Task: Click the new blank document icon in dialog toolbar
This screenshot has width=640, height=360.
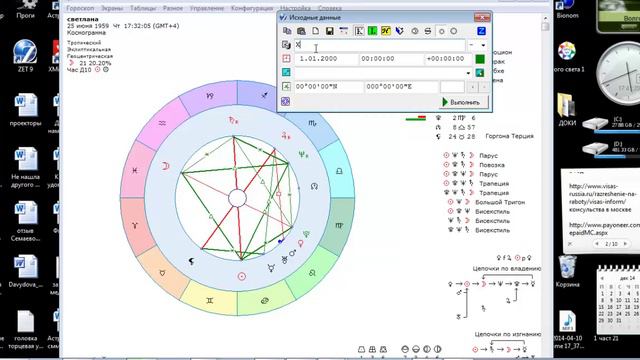Action: 316,31
